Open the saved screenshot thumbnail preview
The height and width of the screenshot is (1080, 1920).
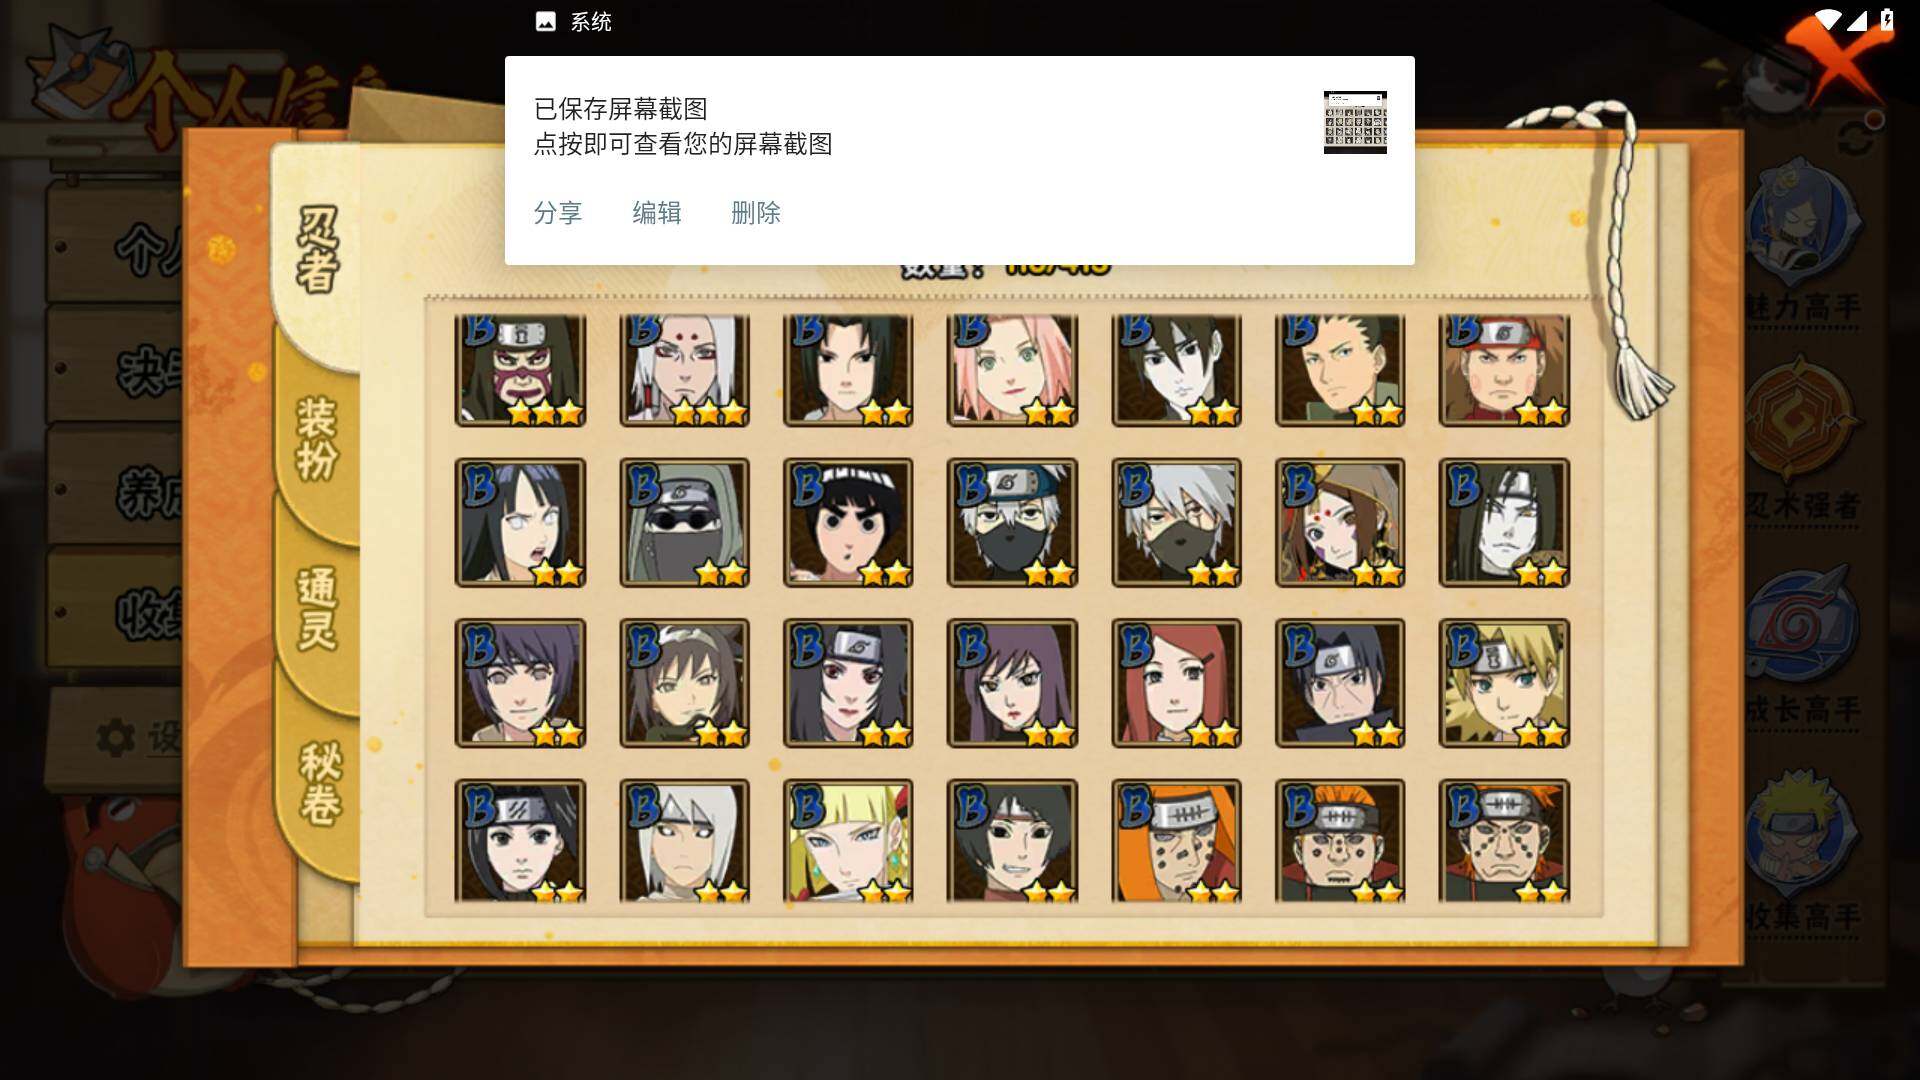tap(1355, 122)
